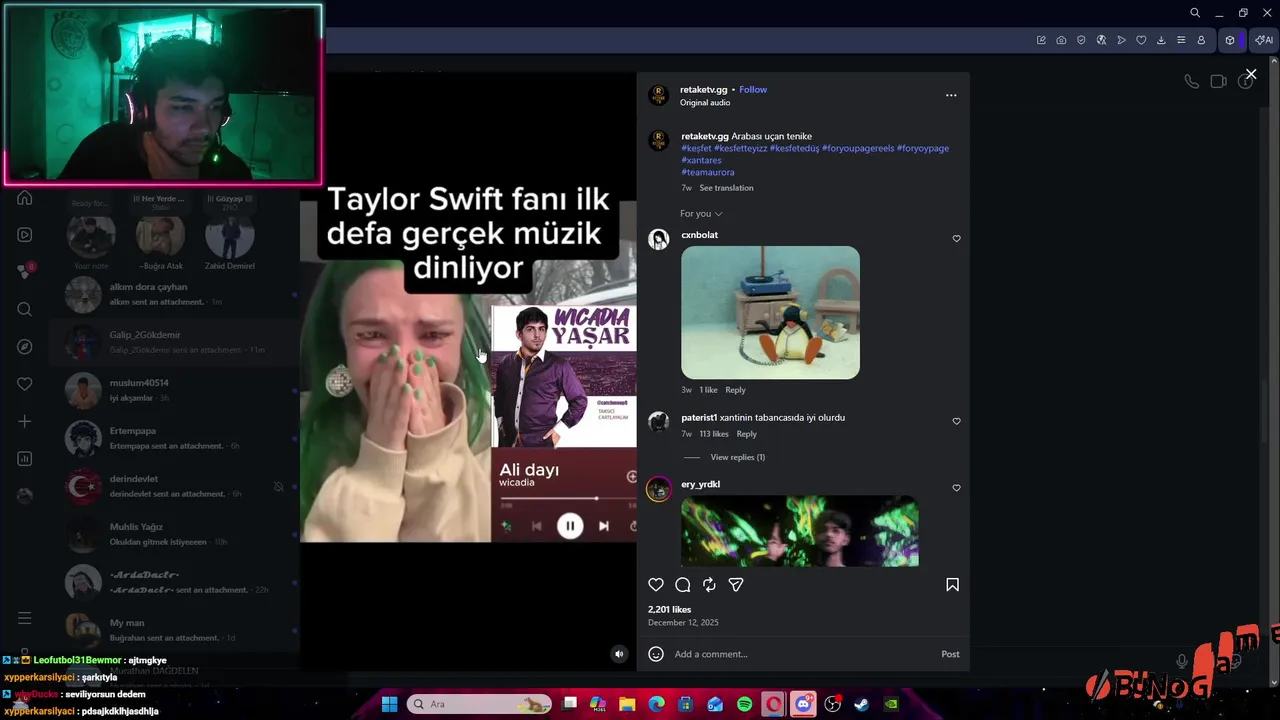Click the Add a comment field
Viewport: 1280px width, 720px height.
click(800, 654)
